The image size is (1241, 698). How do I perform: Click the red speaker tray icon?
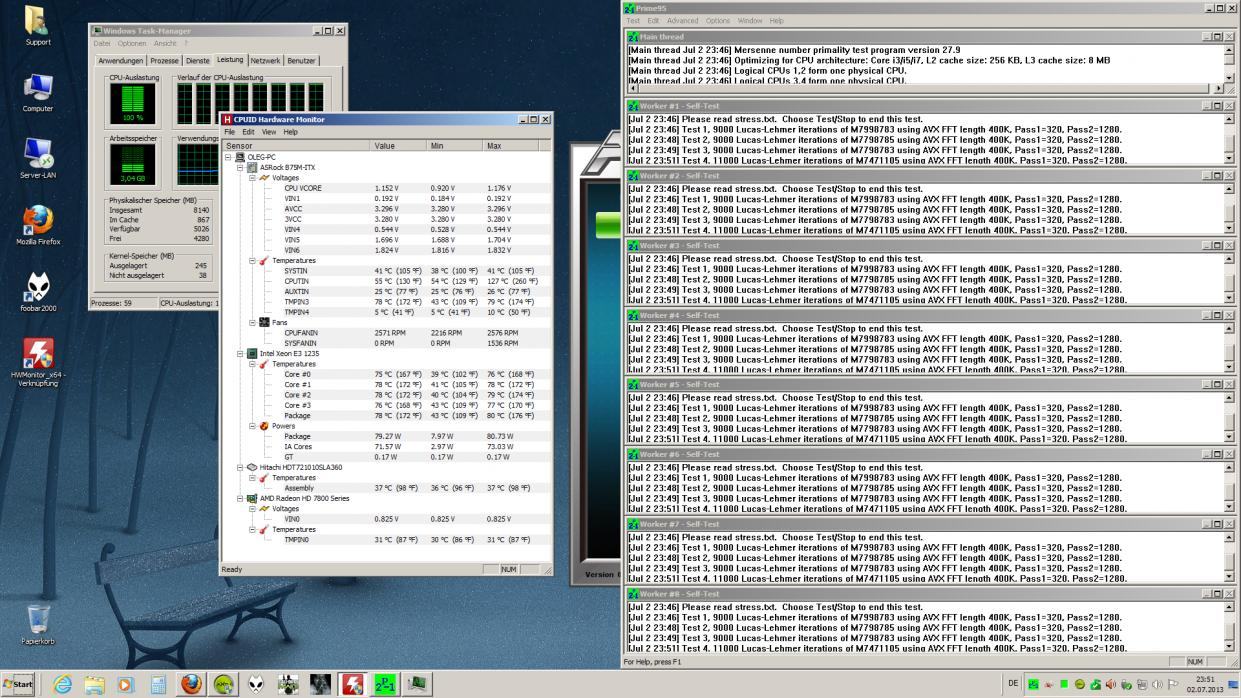coord(1110,684)
